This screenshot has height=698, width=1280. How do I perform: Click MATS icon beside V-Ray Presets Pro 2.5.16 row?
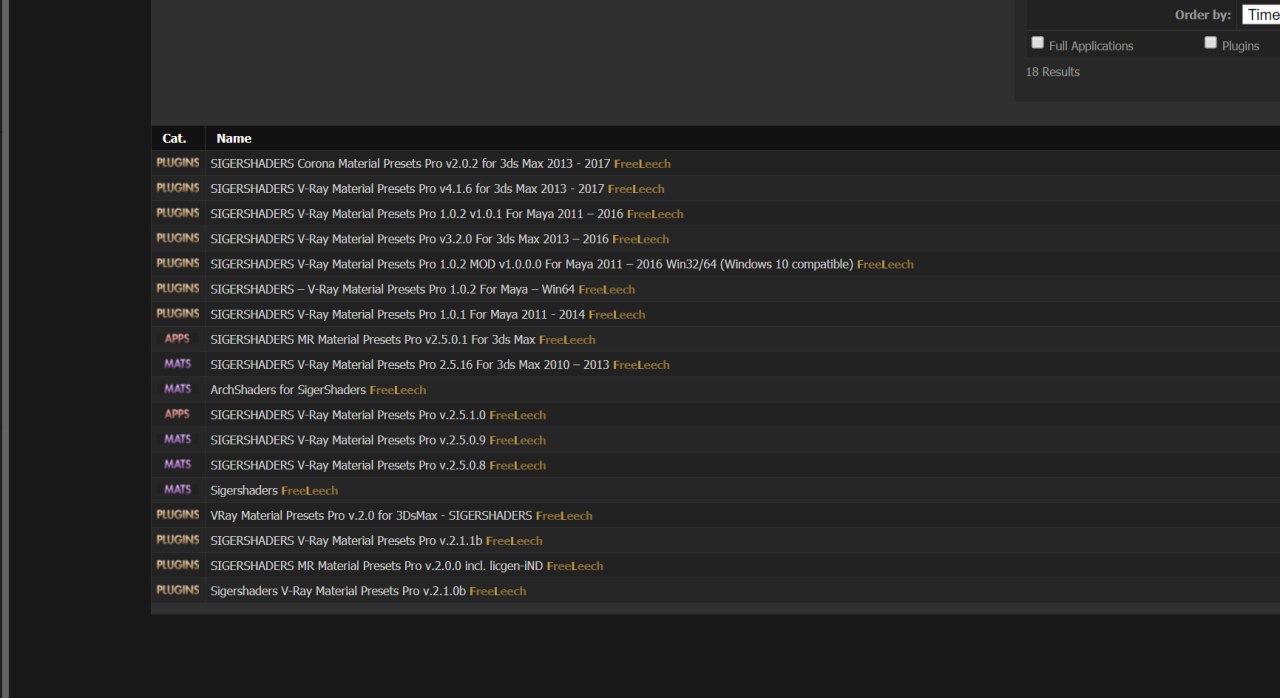click(x=177, y=363)
